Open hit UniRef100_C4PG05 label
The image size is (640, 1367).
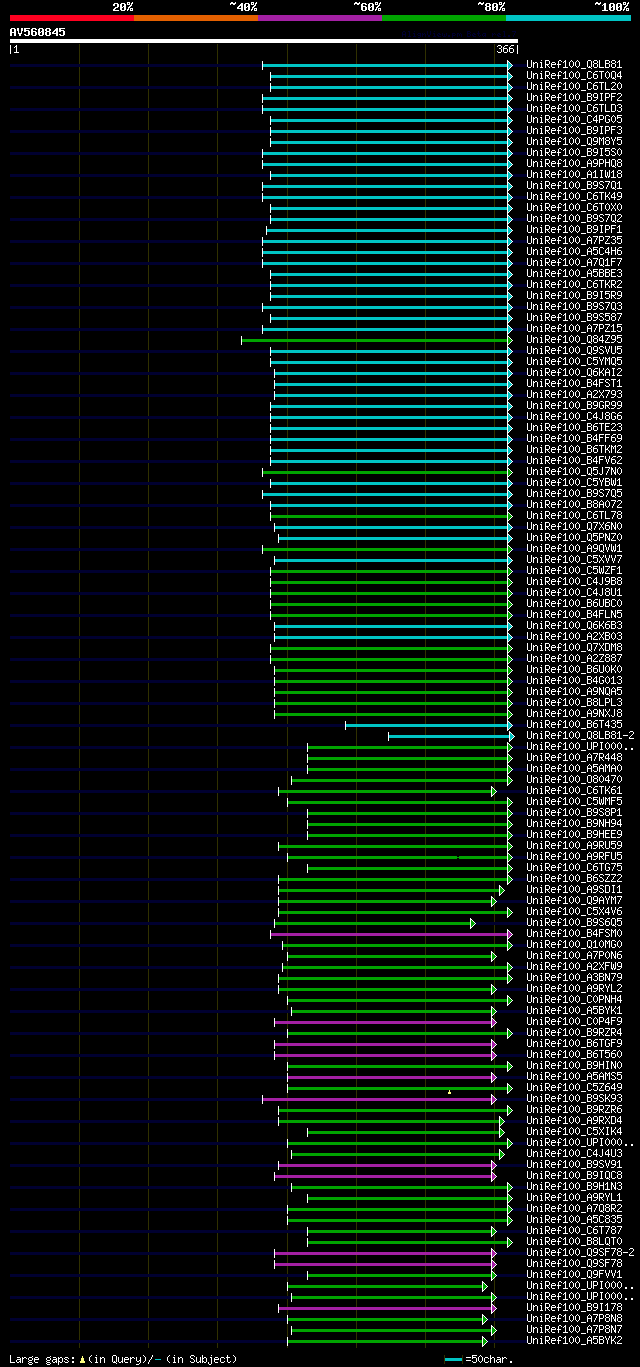click(574, 120)
